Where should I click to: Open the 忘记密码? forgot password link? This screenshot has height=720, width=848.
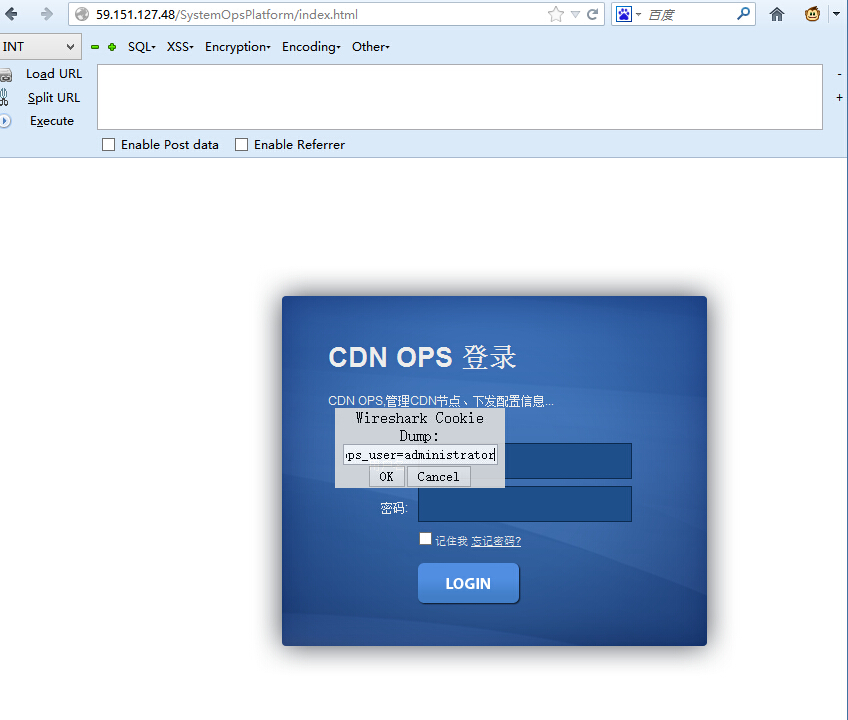click(496, 541)
